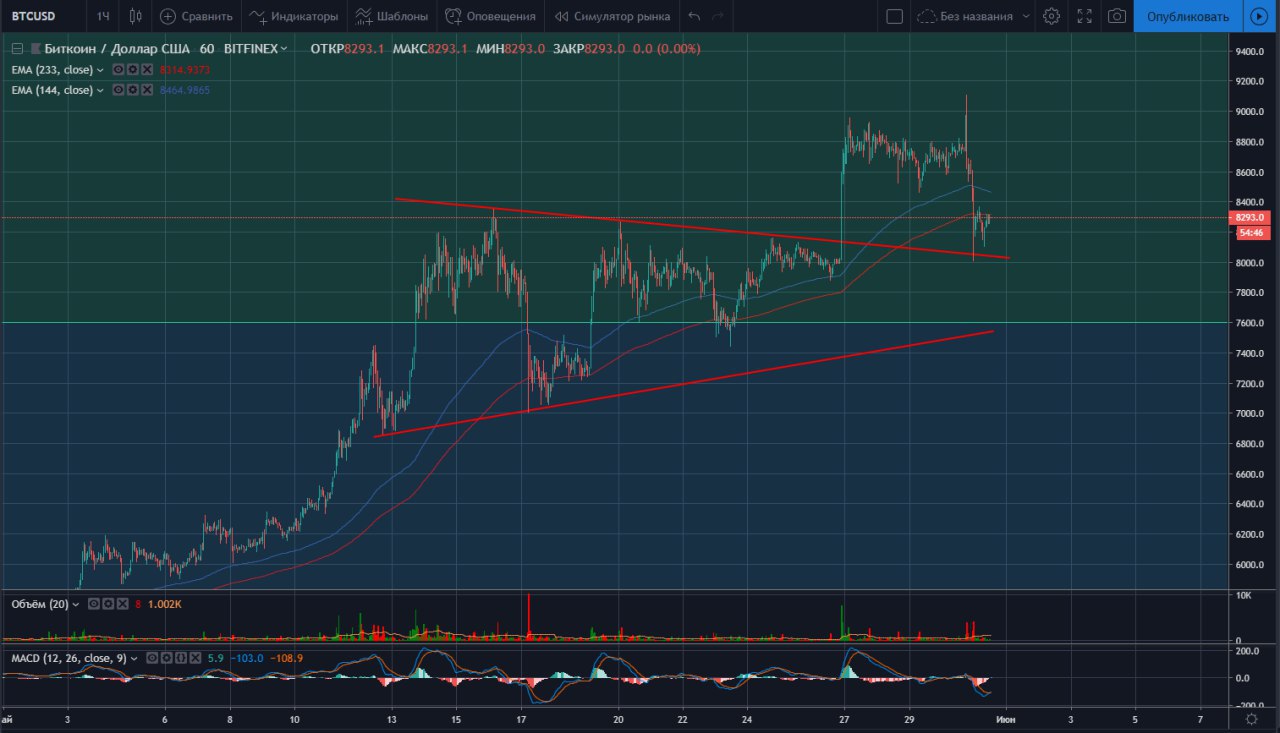The height and width of the screenshot is (733, 1280).
Task: Click the date 27 on the time axis
Action: coord(844,718)
